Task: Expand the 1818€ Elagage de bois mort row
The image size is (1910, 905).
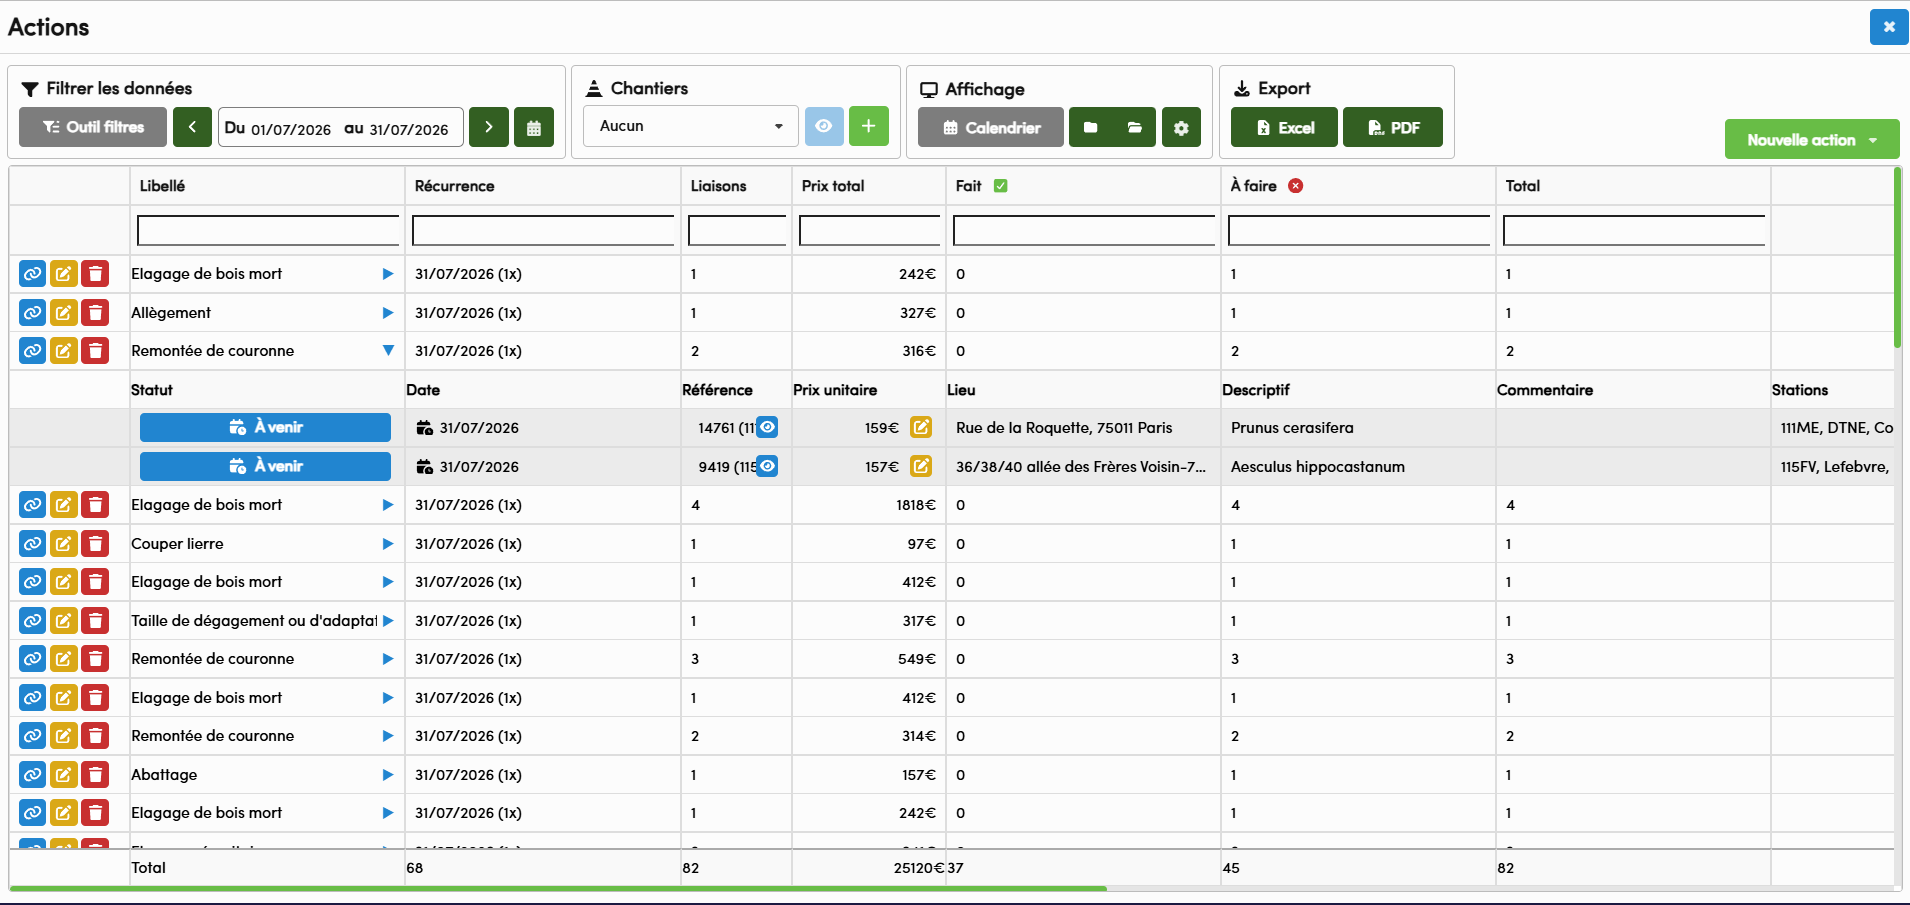Action: 388,505
